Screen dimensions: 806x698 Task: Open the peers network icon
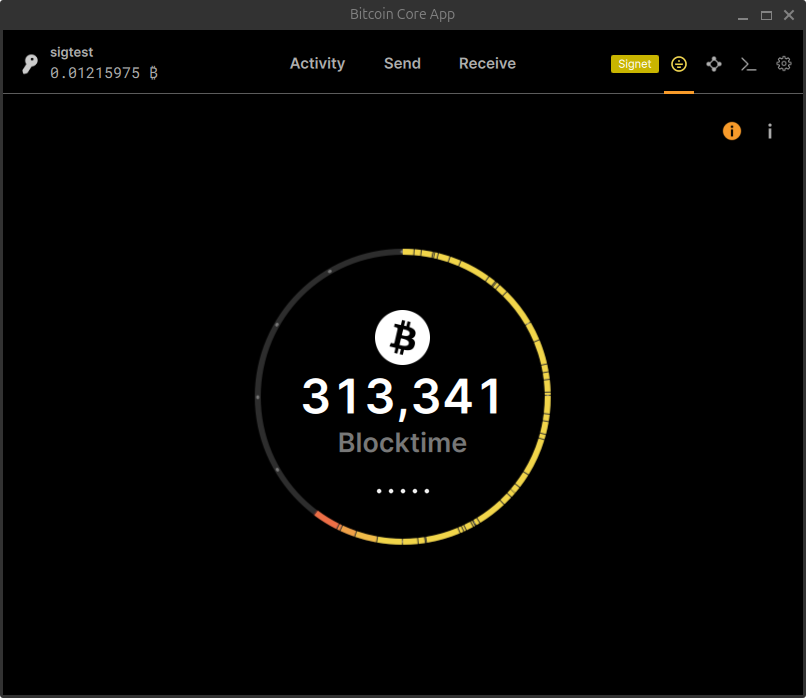[714, 64]
